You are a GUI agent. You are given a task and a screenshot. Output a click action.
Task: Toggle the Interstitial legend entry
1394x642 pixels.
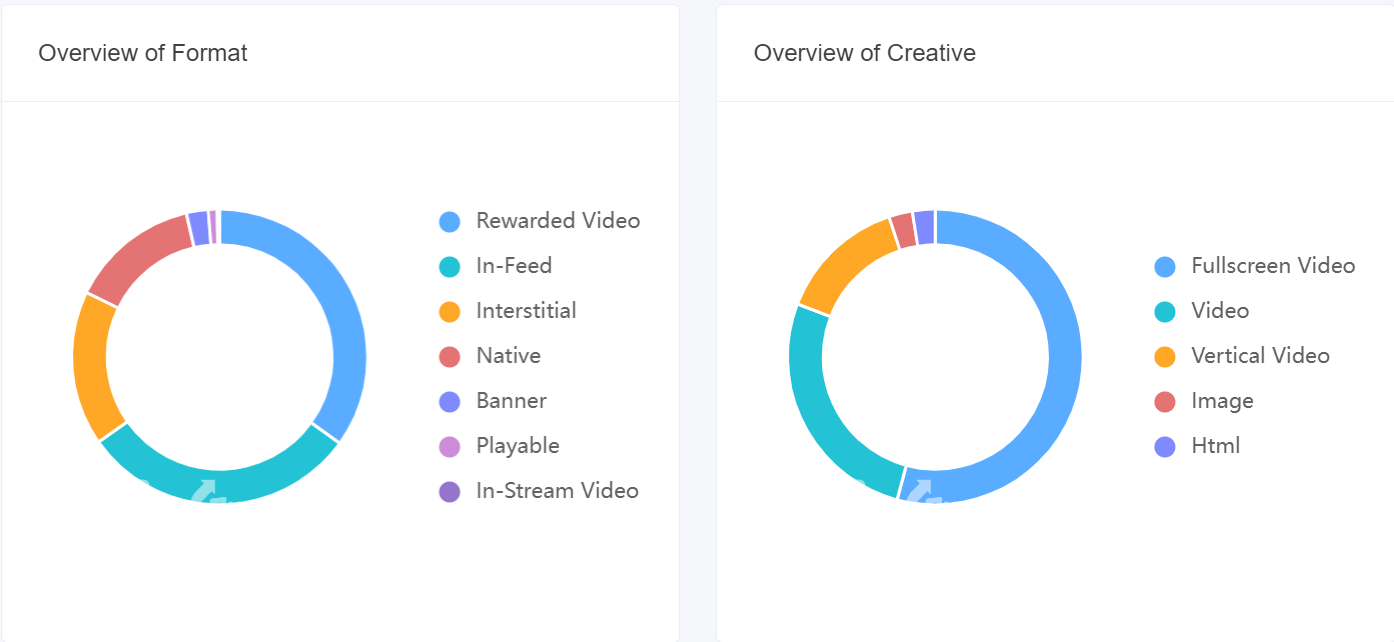[525, 311]
